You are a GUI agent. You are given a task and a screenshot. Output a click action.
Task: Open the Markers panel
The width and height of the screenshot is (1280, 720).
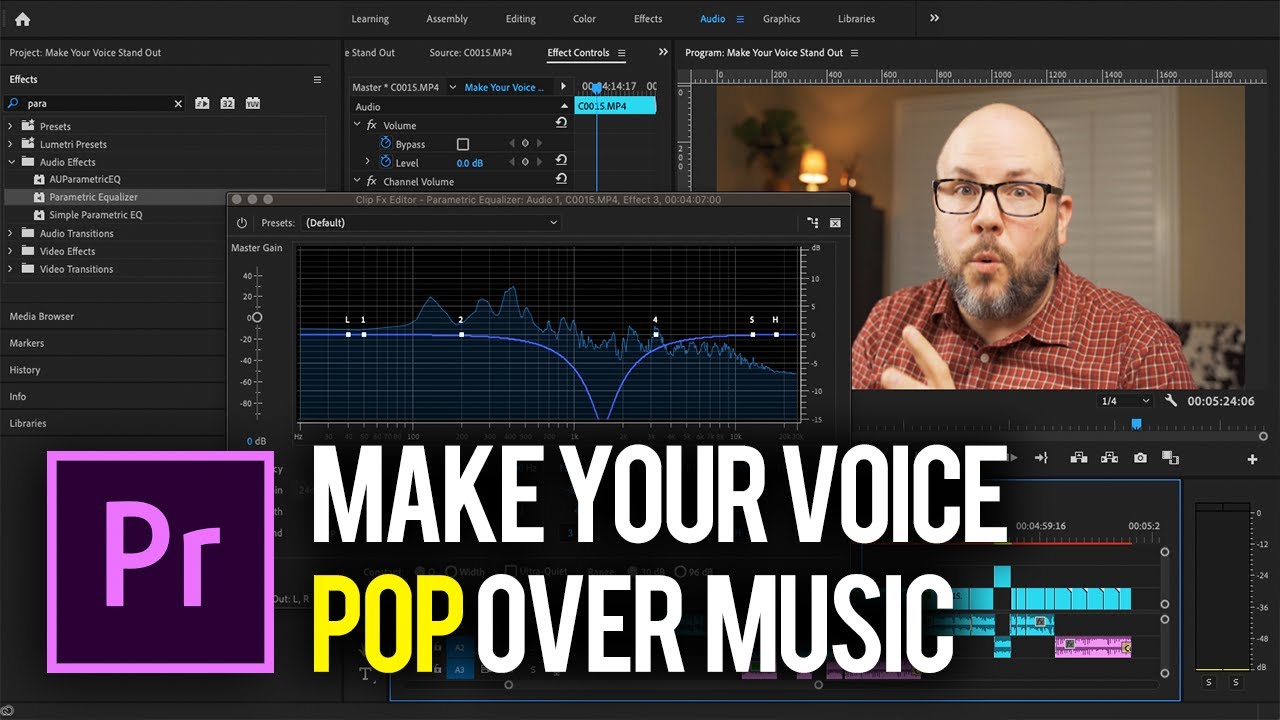pos(27,343)
